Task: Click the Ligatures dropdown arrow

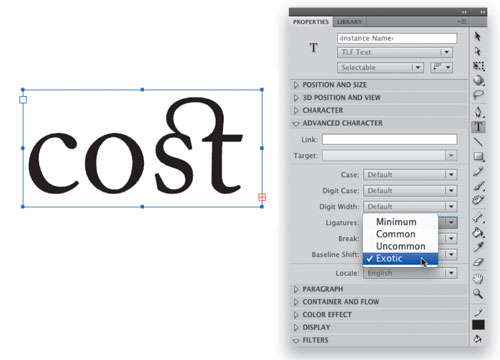Action: pos(451,222)
